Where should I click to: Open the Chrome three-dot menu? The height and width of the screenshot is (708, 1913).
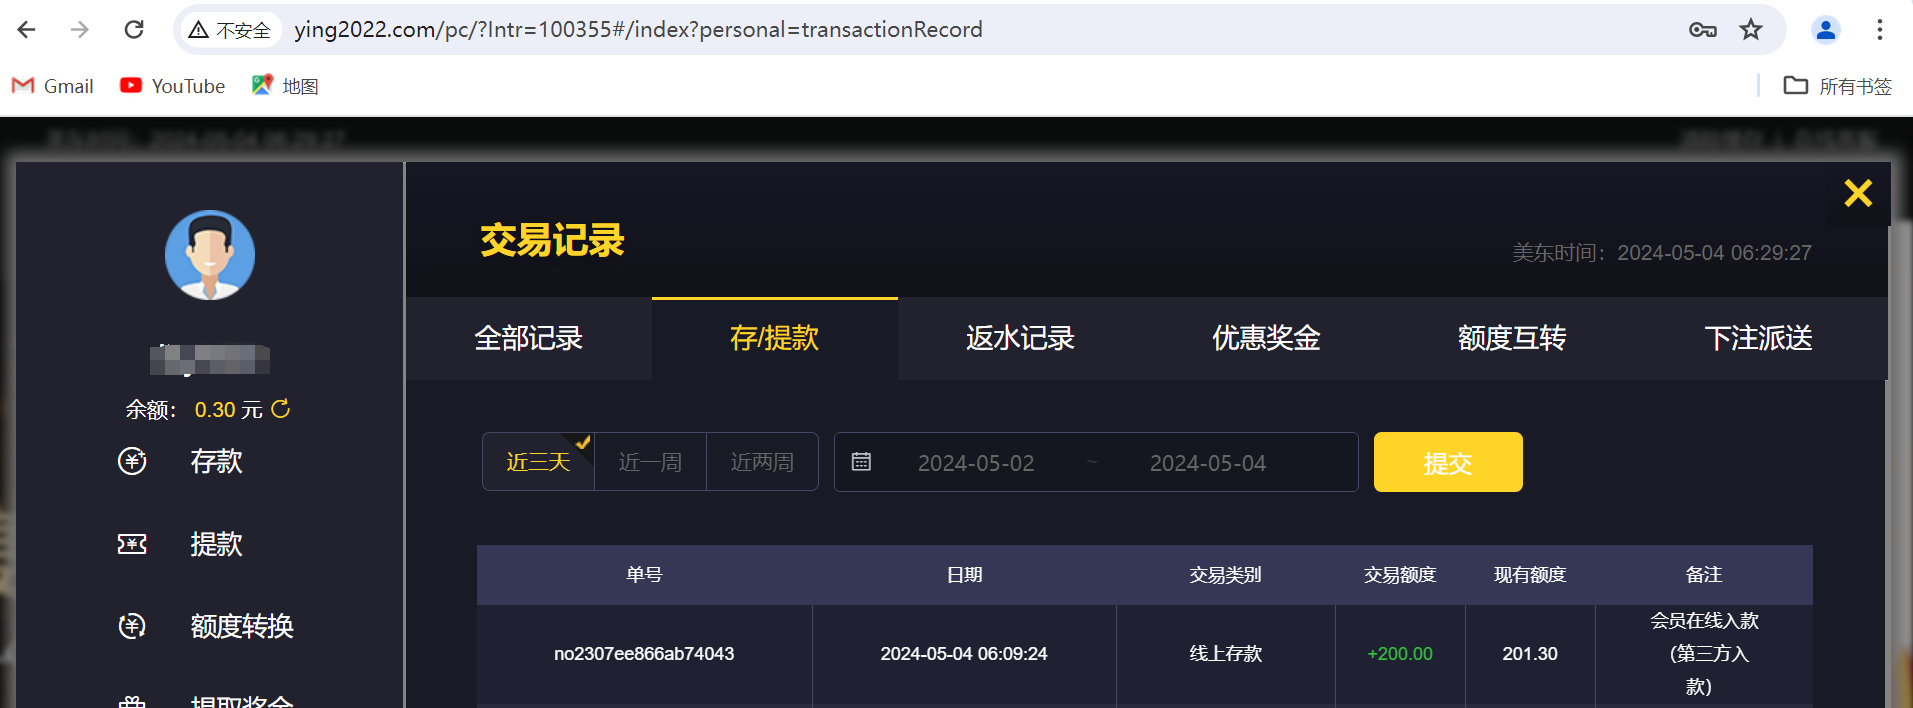point(1880,30)
